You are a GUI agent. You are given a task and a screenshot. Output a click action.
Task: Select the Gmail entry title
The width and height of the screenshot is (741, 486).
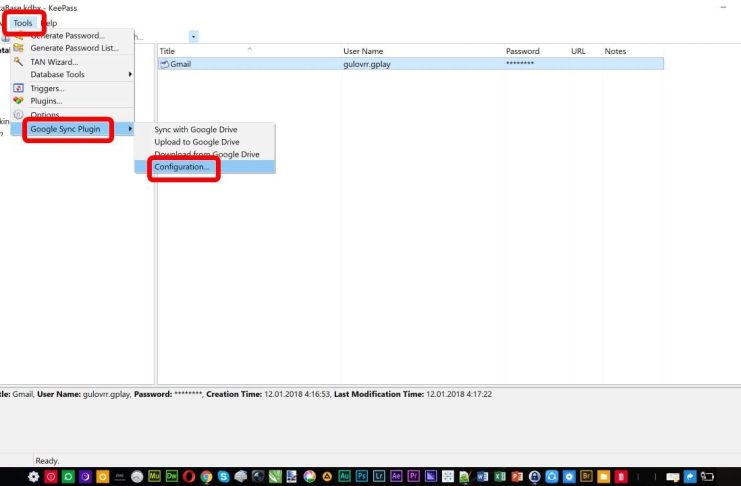[x=181, y=64]
